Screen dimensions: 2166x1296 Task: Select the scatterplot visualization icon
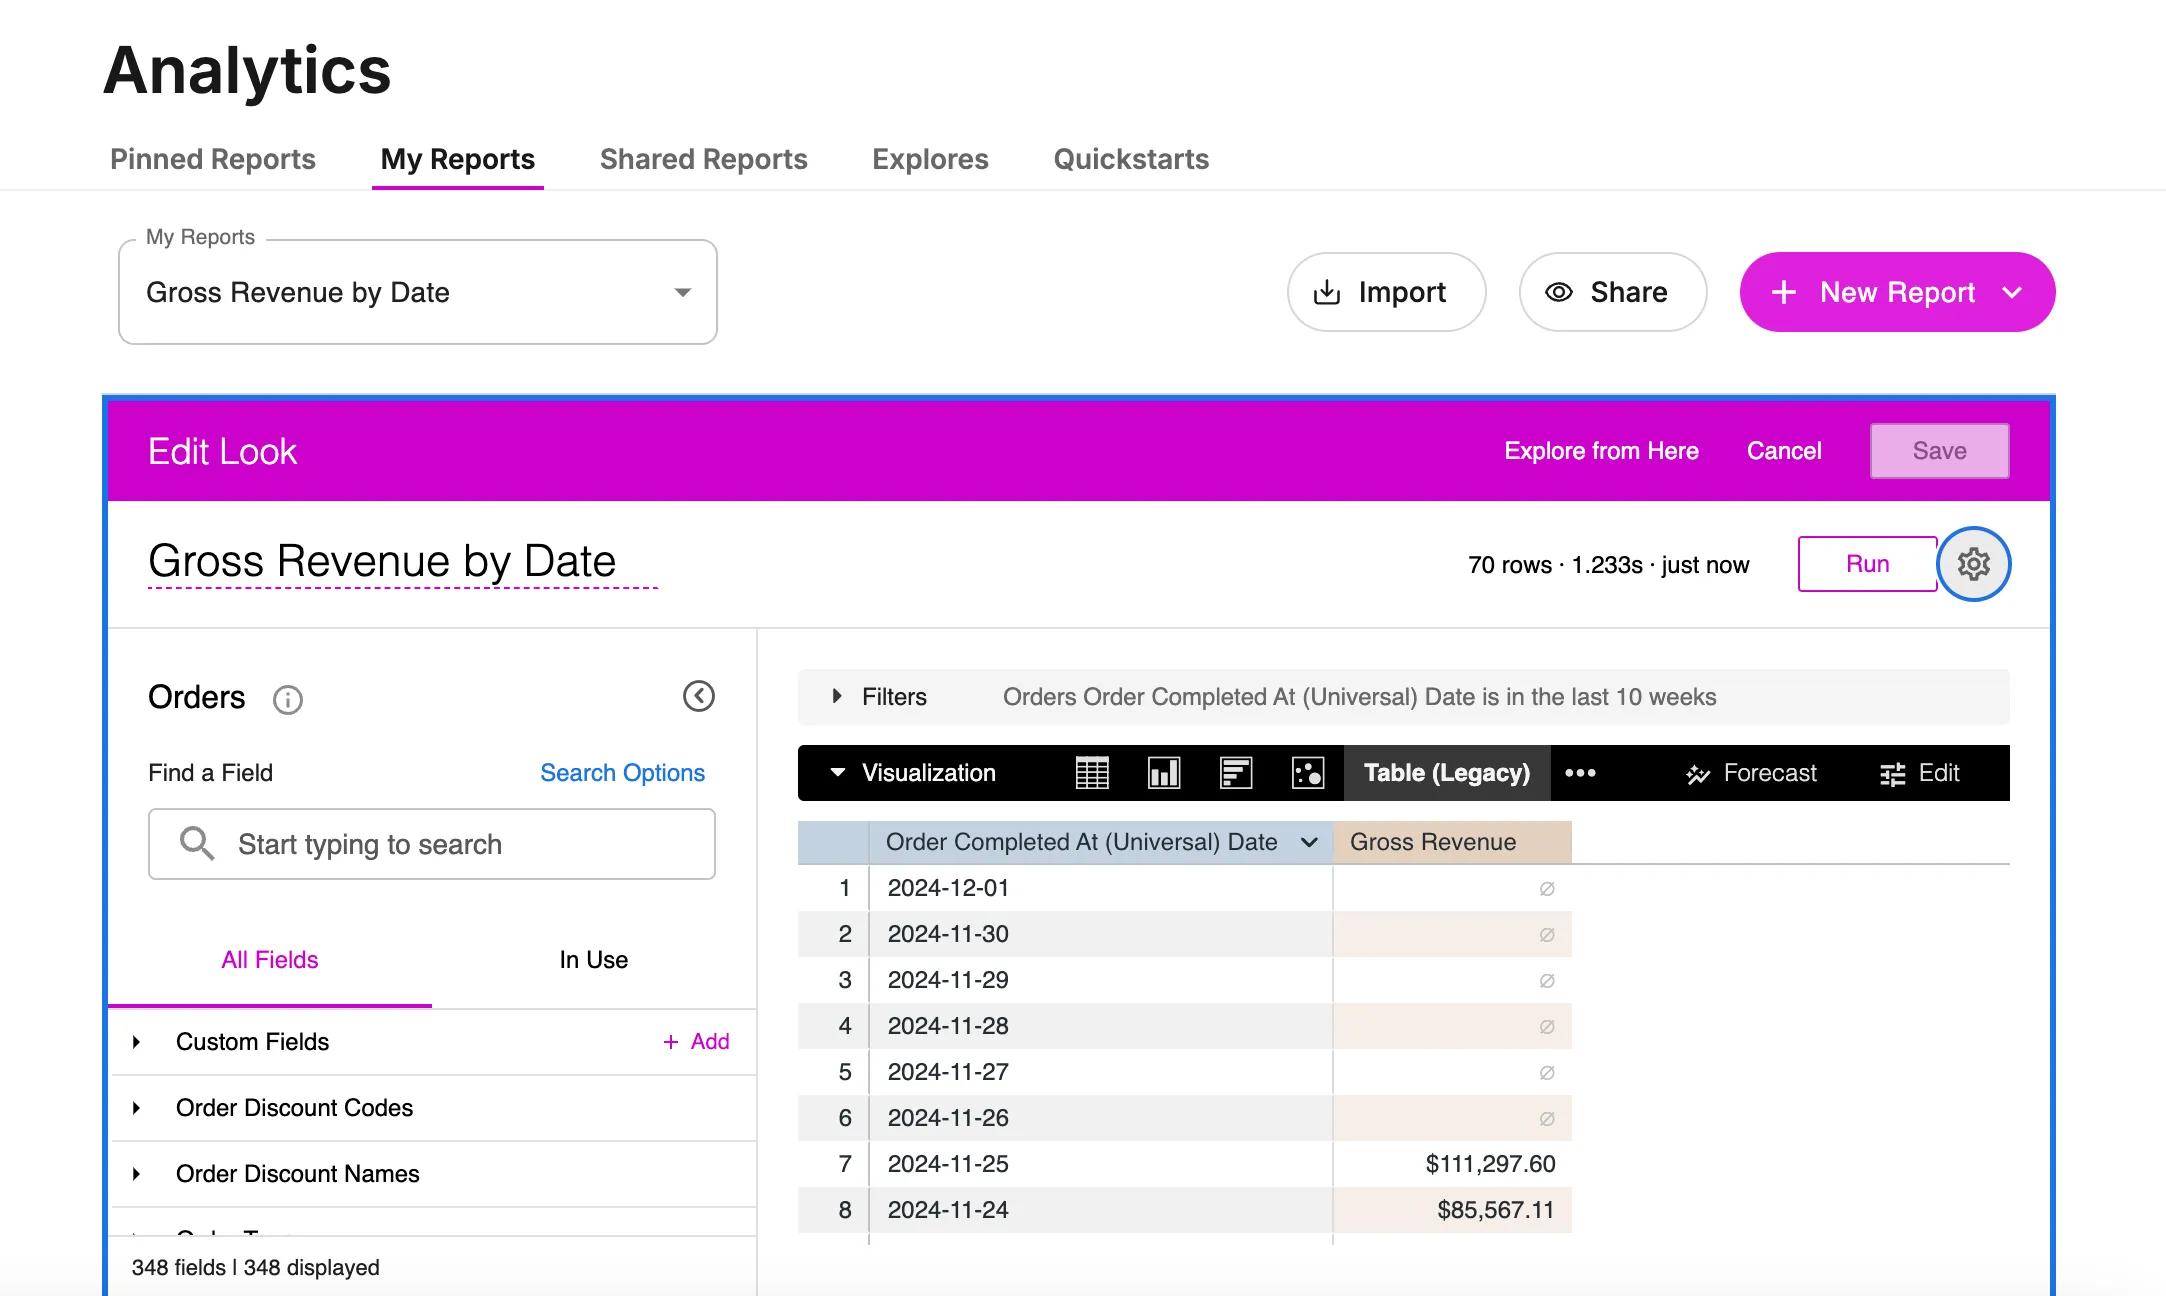tap(1308, 773)
